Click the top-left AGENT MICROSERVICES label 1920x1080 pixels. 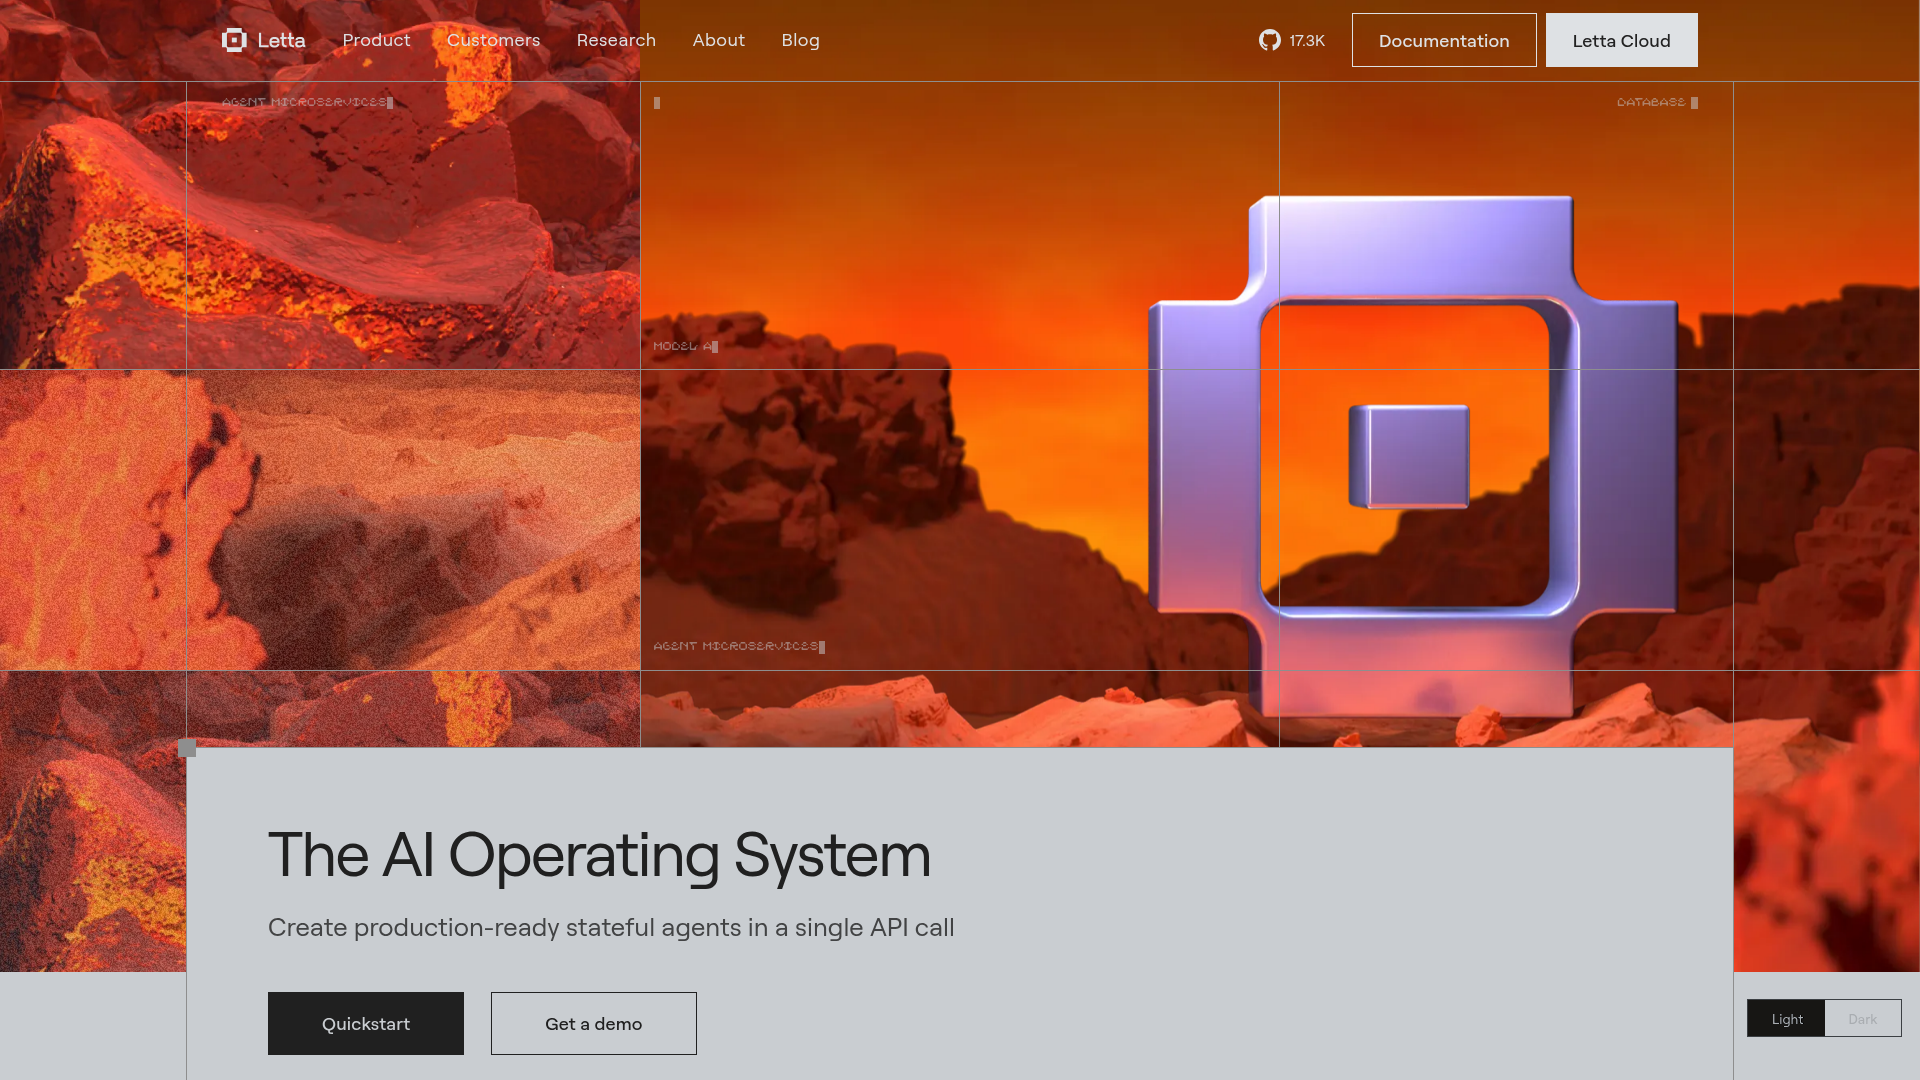[305, 102]
